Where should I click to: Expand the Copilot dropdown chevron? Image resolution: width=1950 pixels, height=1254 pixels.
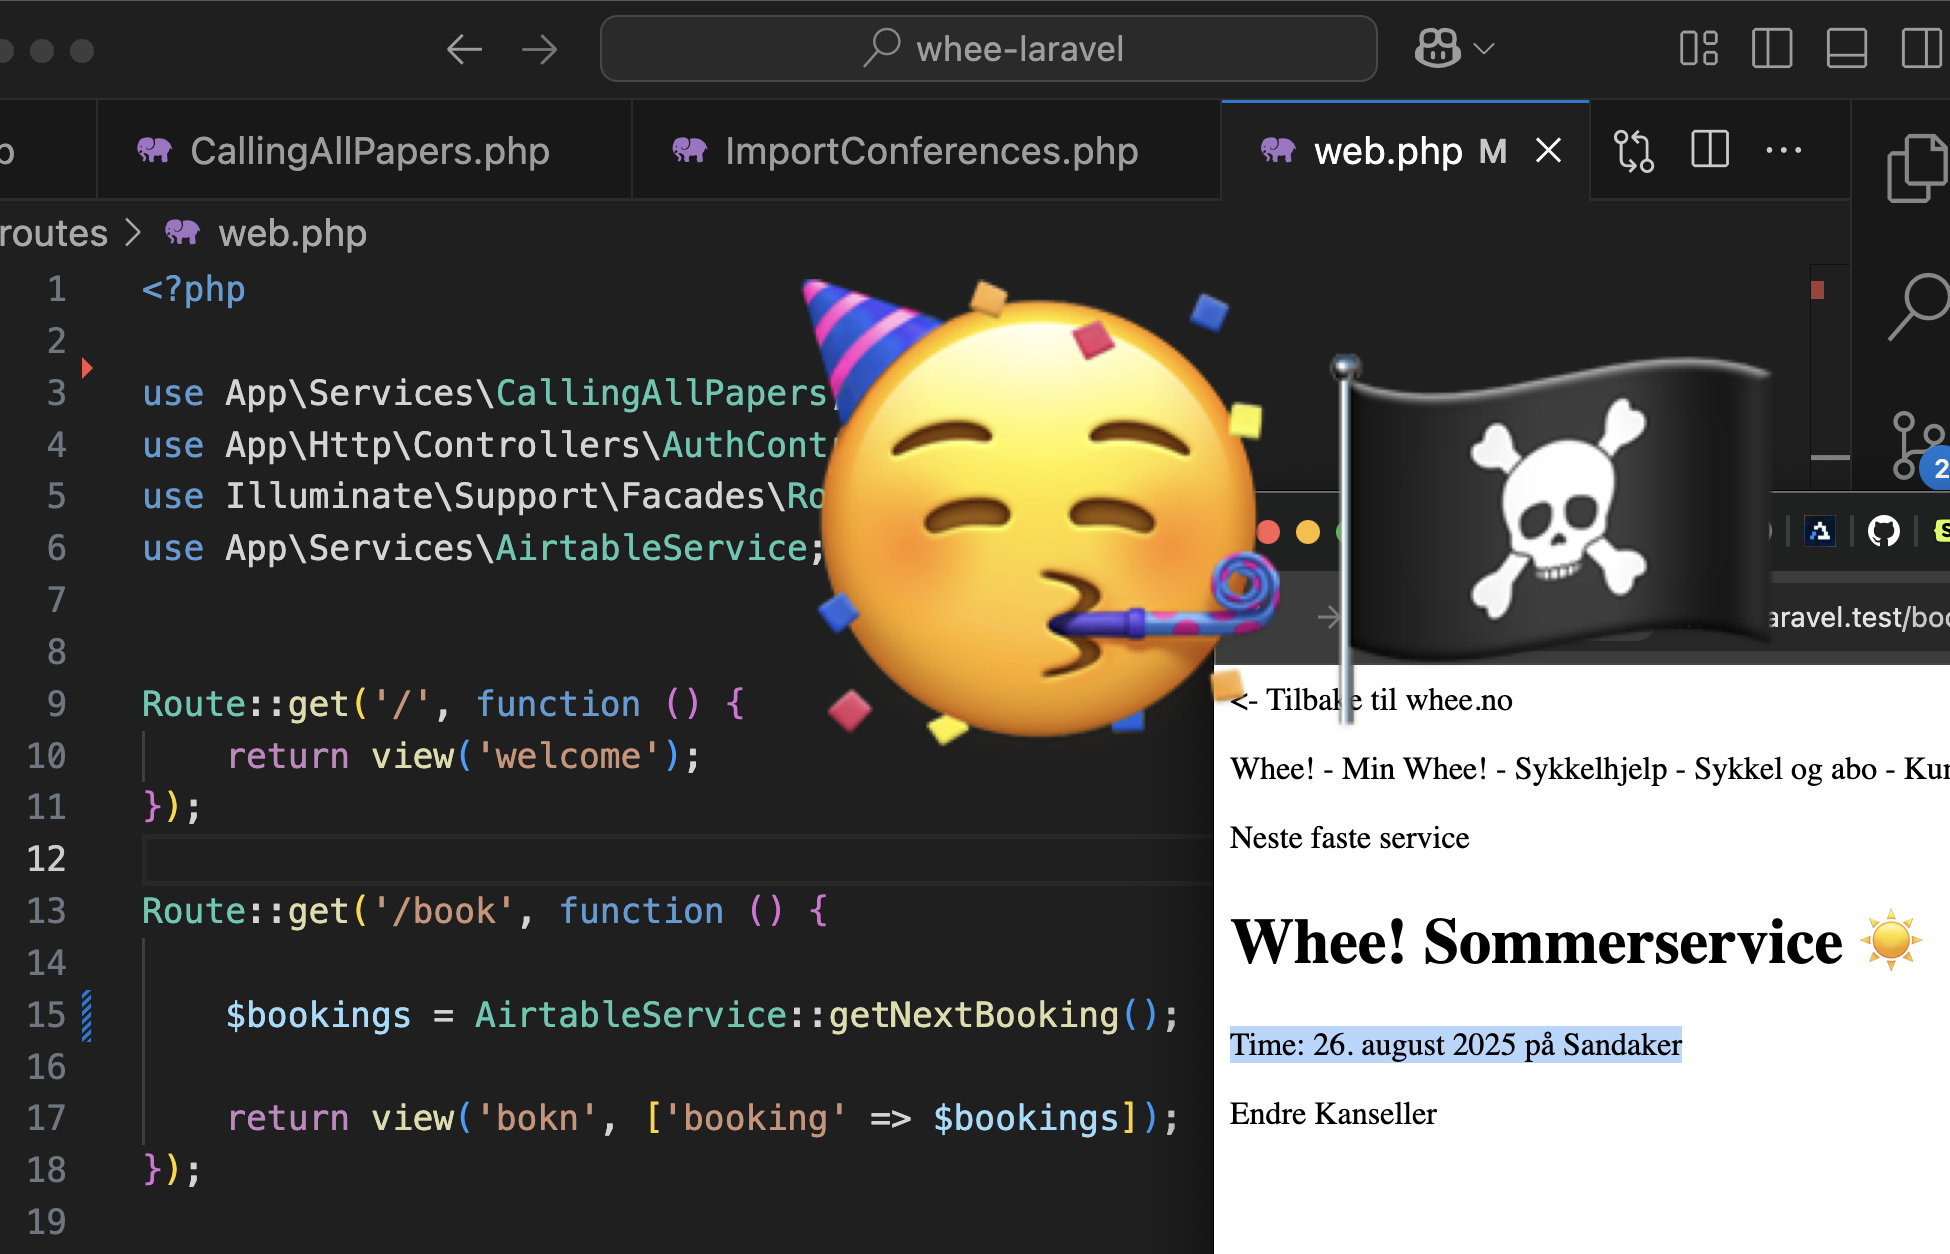1485,49
